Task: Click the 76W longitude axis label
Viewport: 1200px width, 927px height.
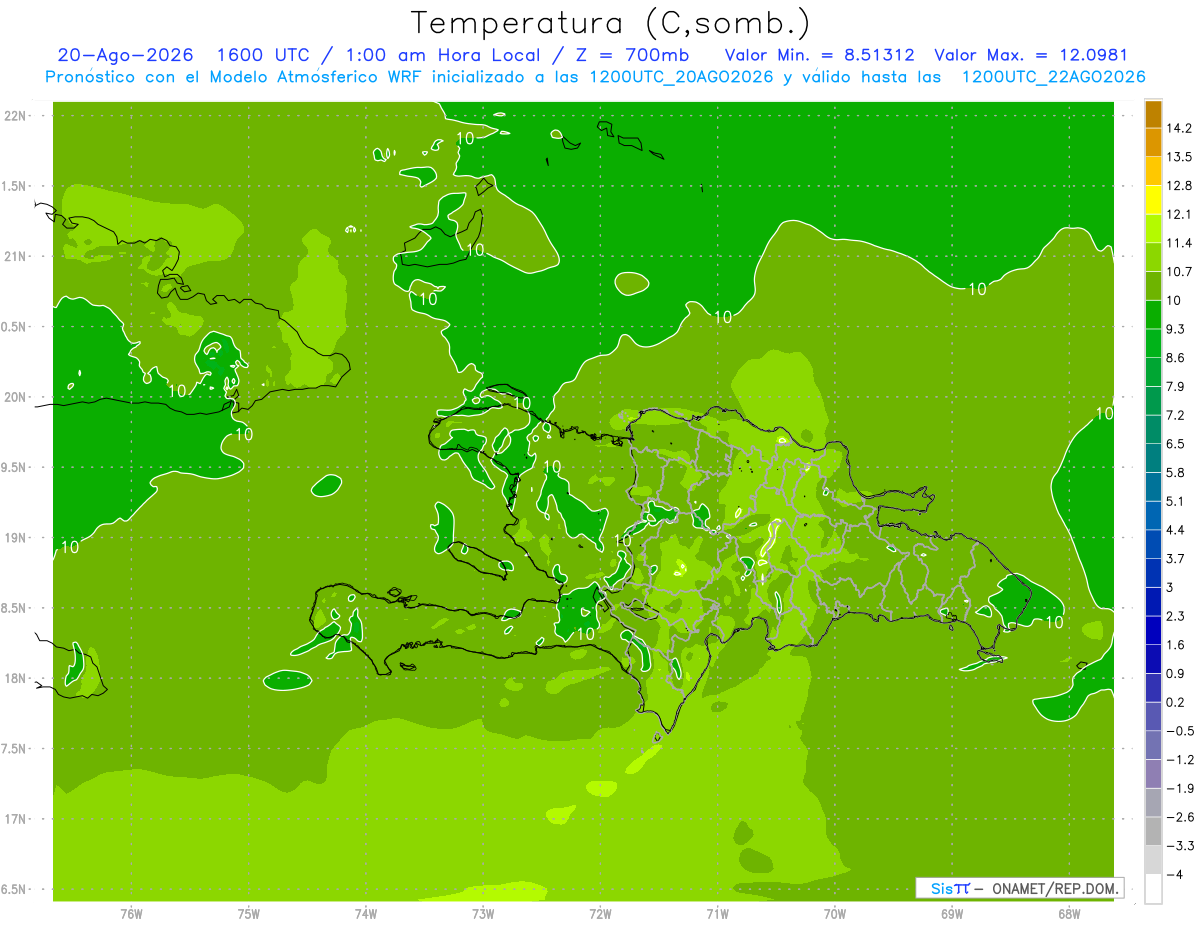Action: pyautogui.click(x=131, y=913)
